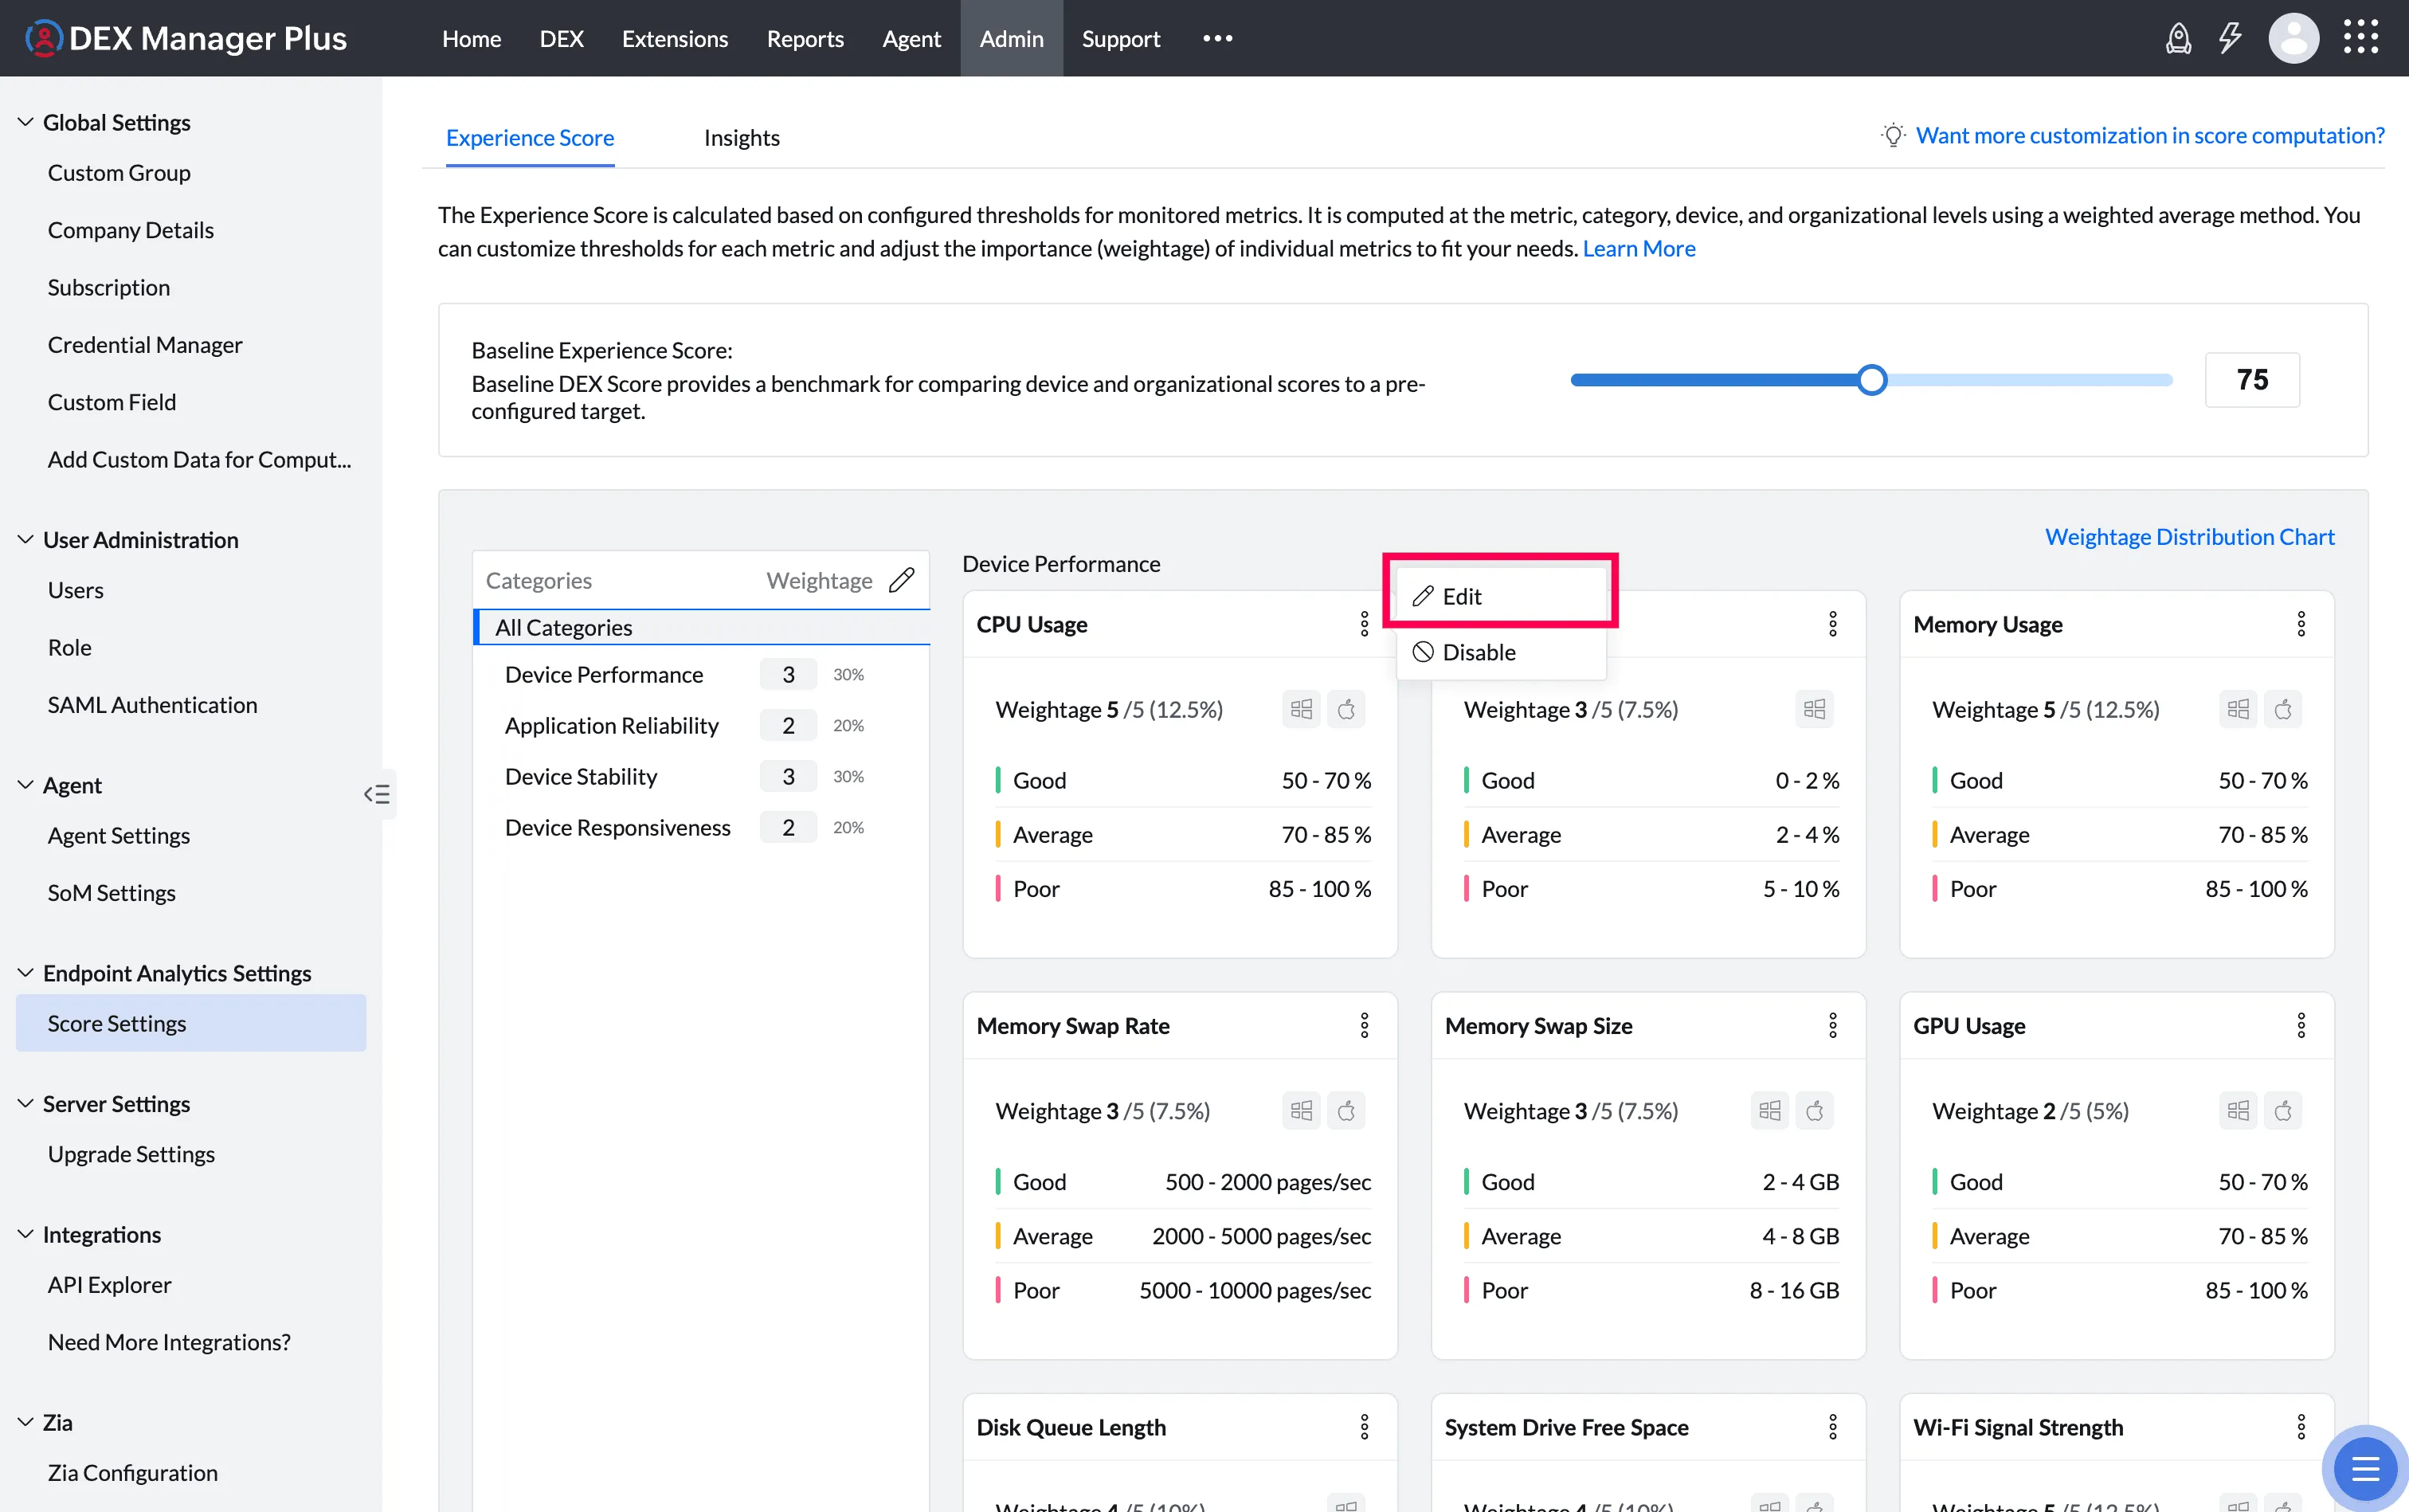
Task: Open the Weightage Distribution Chart link
Action: pyautogui.click(x=2189, y=537)
